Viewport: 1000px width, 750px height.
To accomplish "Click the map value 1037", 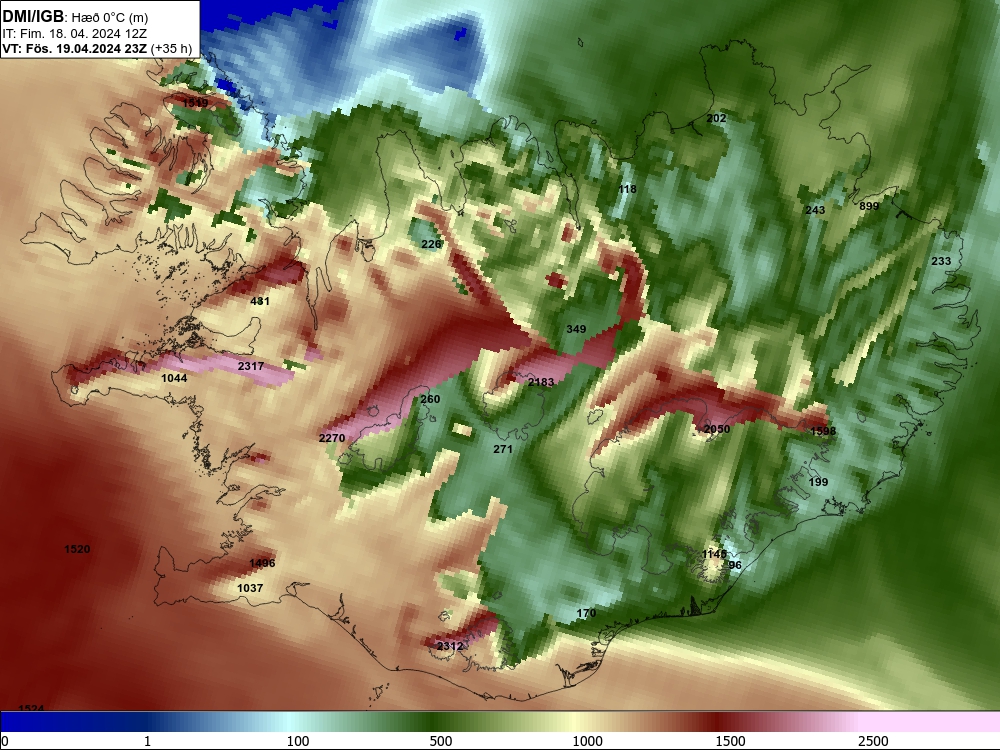I will [250, 588].
